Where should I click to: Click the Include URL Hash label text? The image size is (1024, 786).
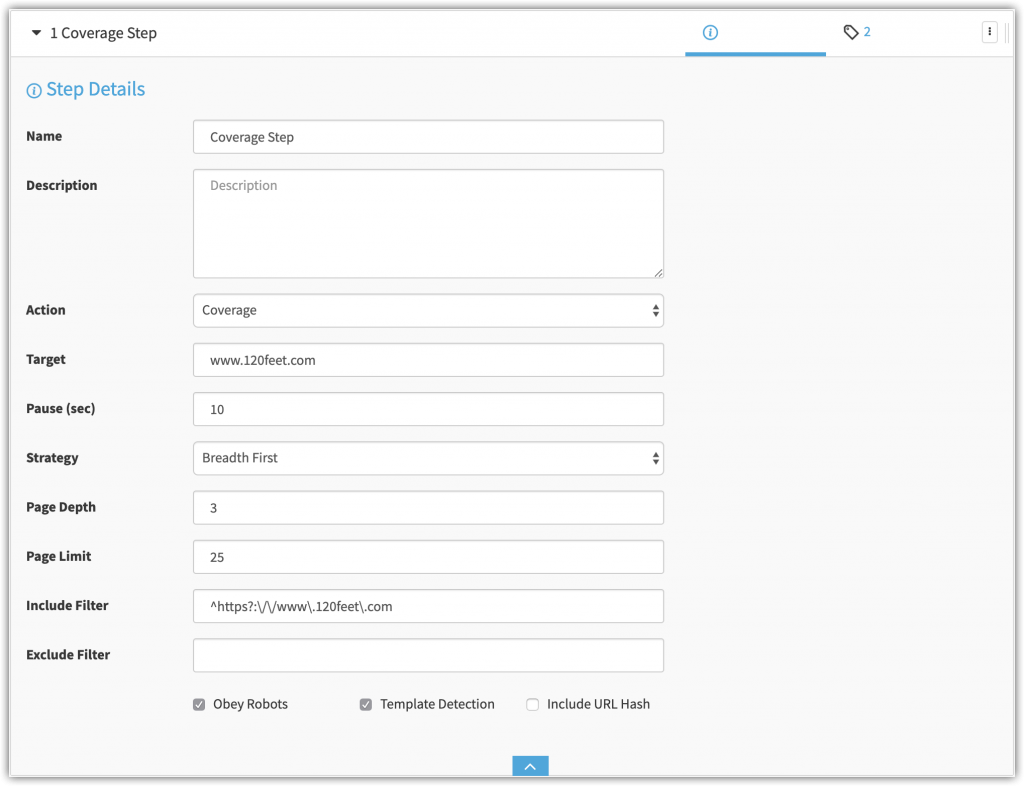pos(598,704)
